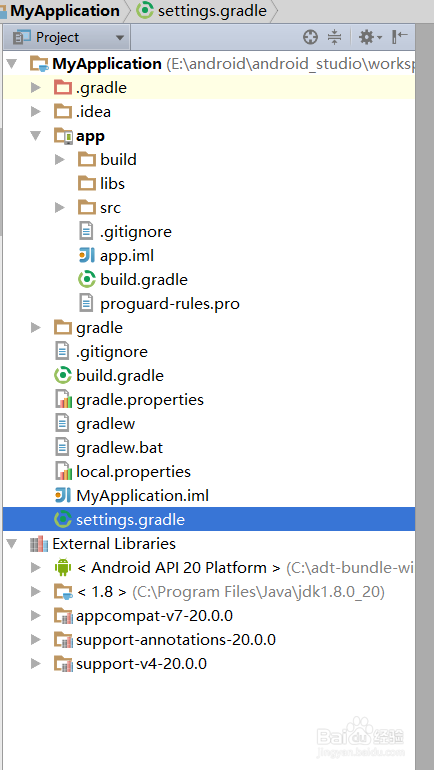Select the MyApplication project root
The image size is (434, 770).
pyautogui.click(x=107, y=64)
